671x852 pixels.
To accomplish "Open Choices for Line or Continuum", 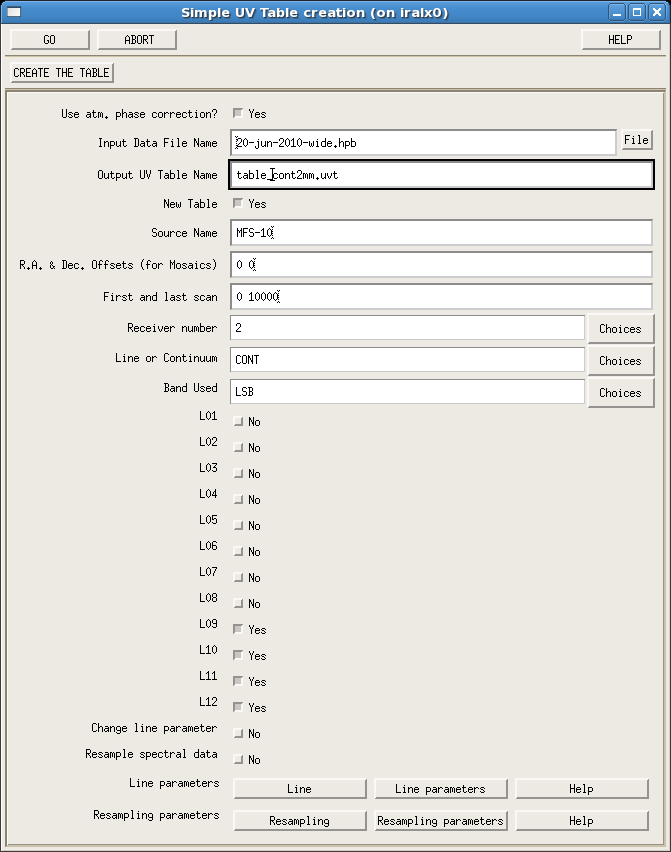I will coord(620,360).
